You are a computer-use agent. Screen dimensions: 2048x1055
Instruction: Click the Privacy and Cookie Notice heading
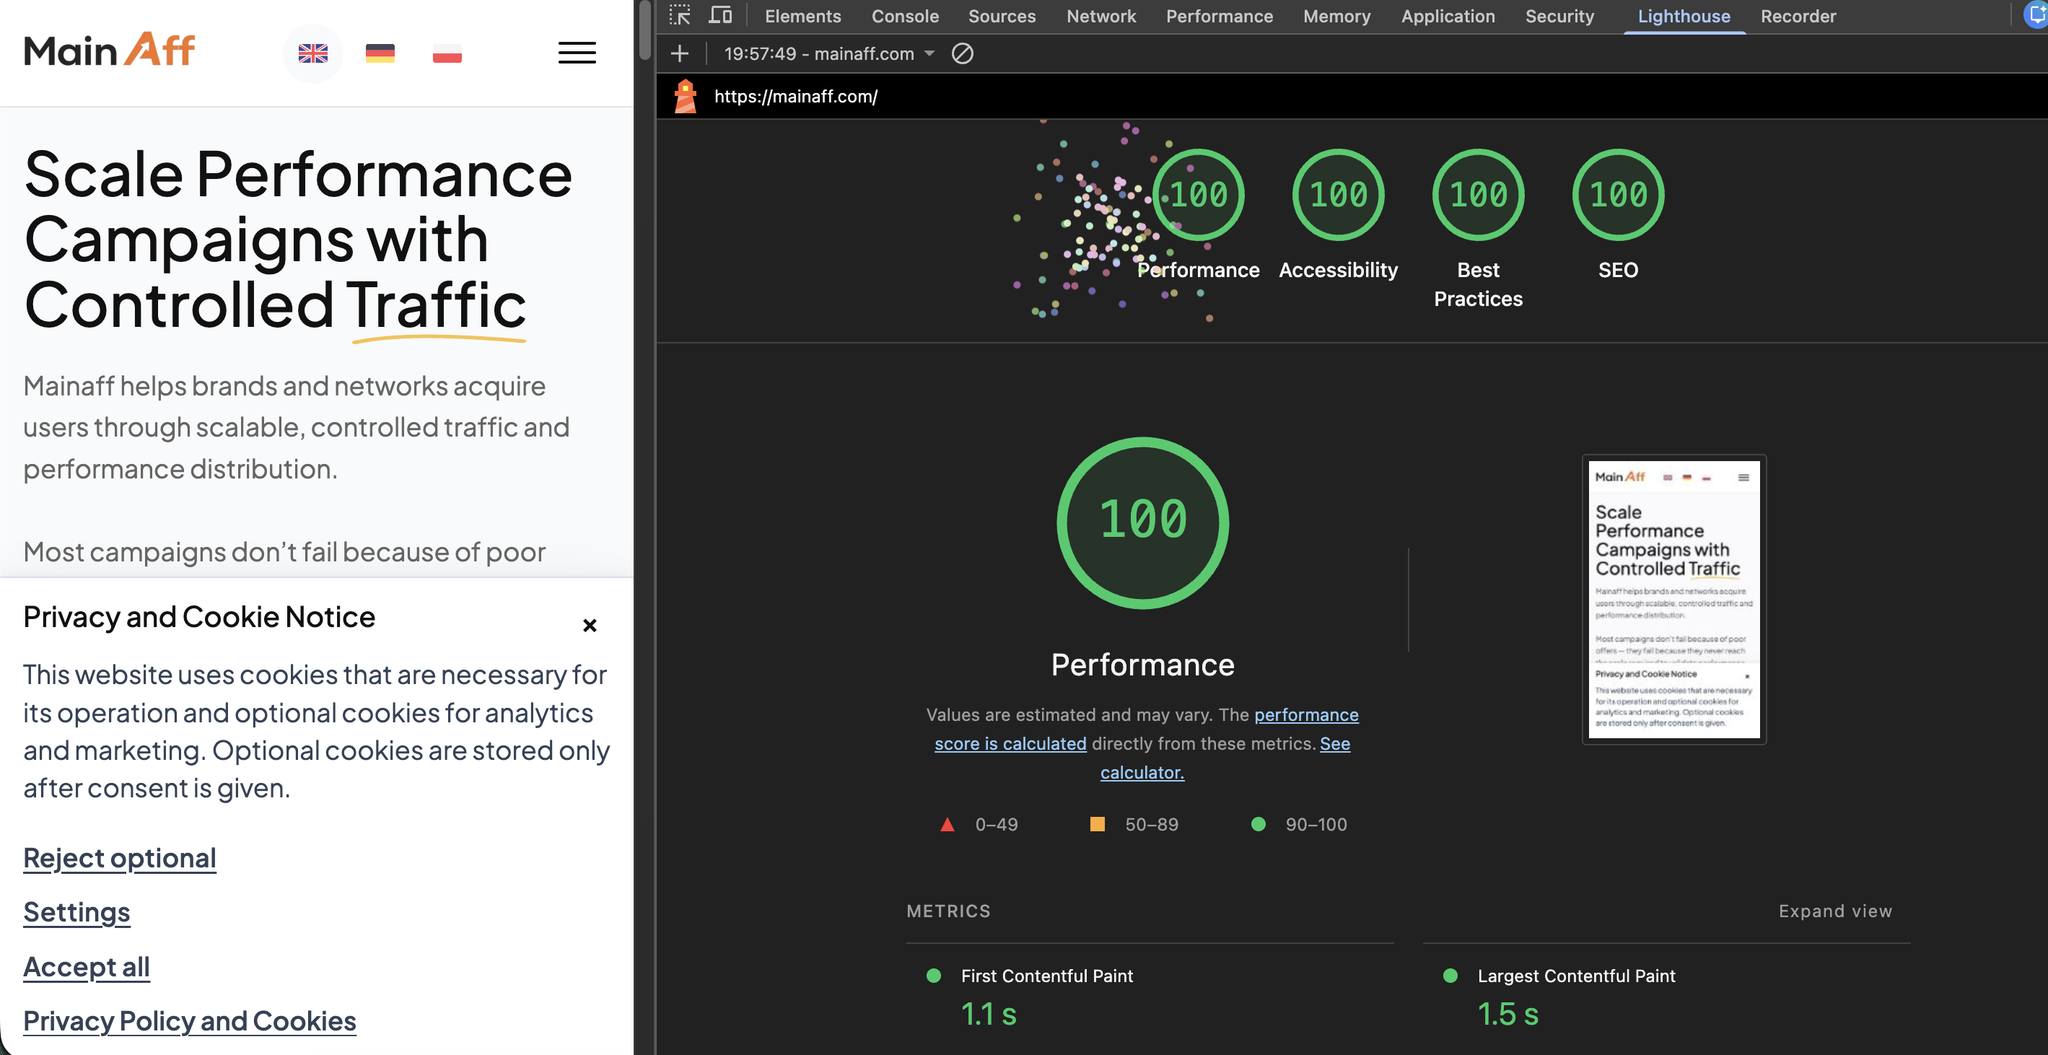(x=199, y=617)
